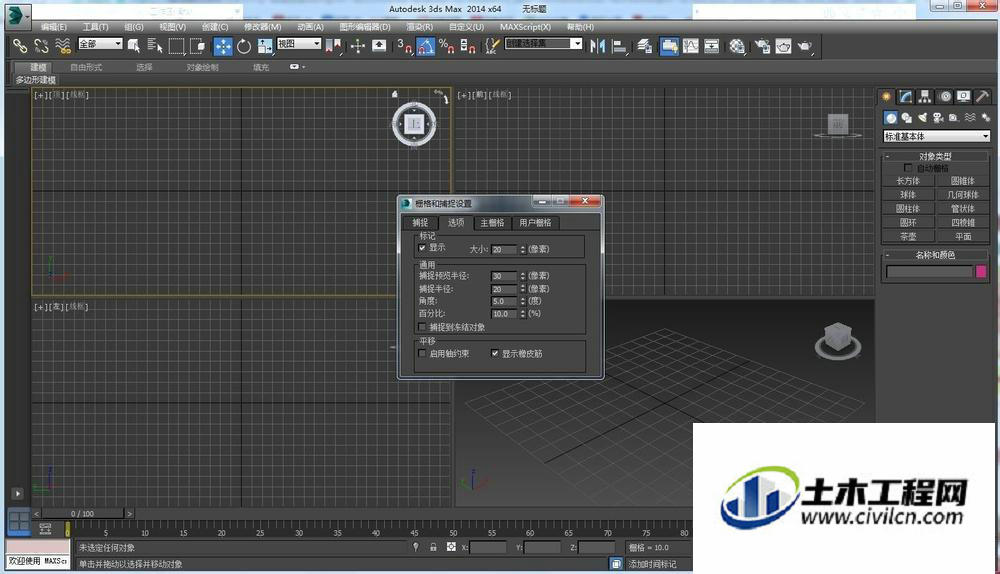This screenshot has width=1000, height=574.
Task: Click the 0 / 100 time slider
Action: pyautogui.click(x=82, y=513)
